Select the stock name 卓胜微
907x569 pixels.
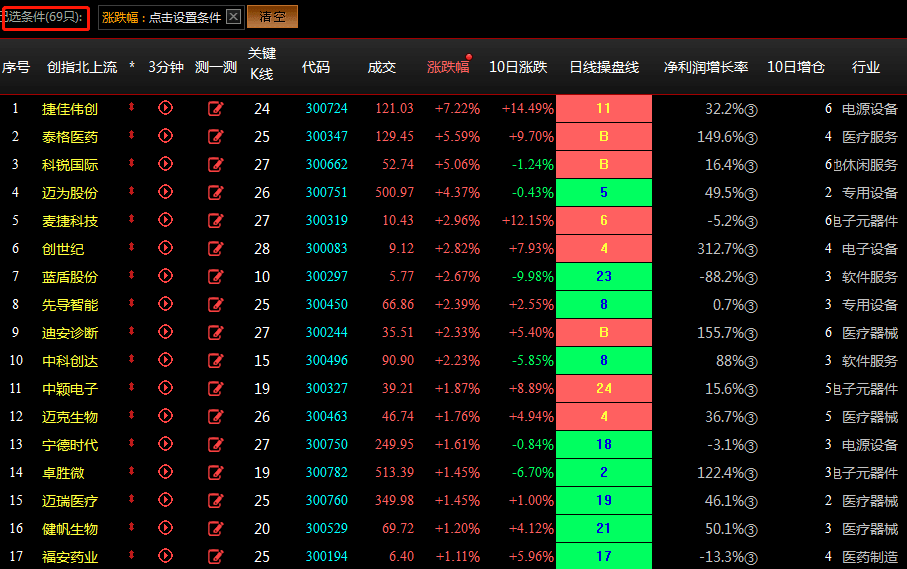tap(63, 473)
